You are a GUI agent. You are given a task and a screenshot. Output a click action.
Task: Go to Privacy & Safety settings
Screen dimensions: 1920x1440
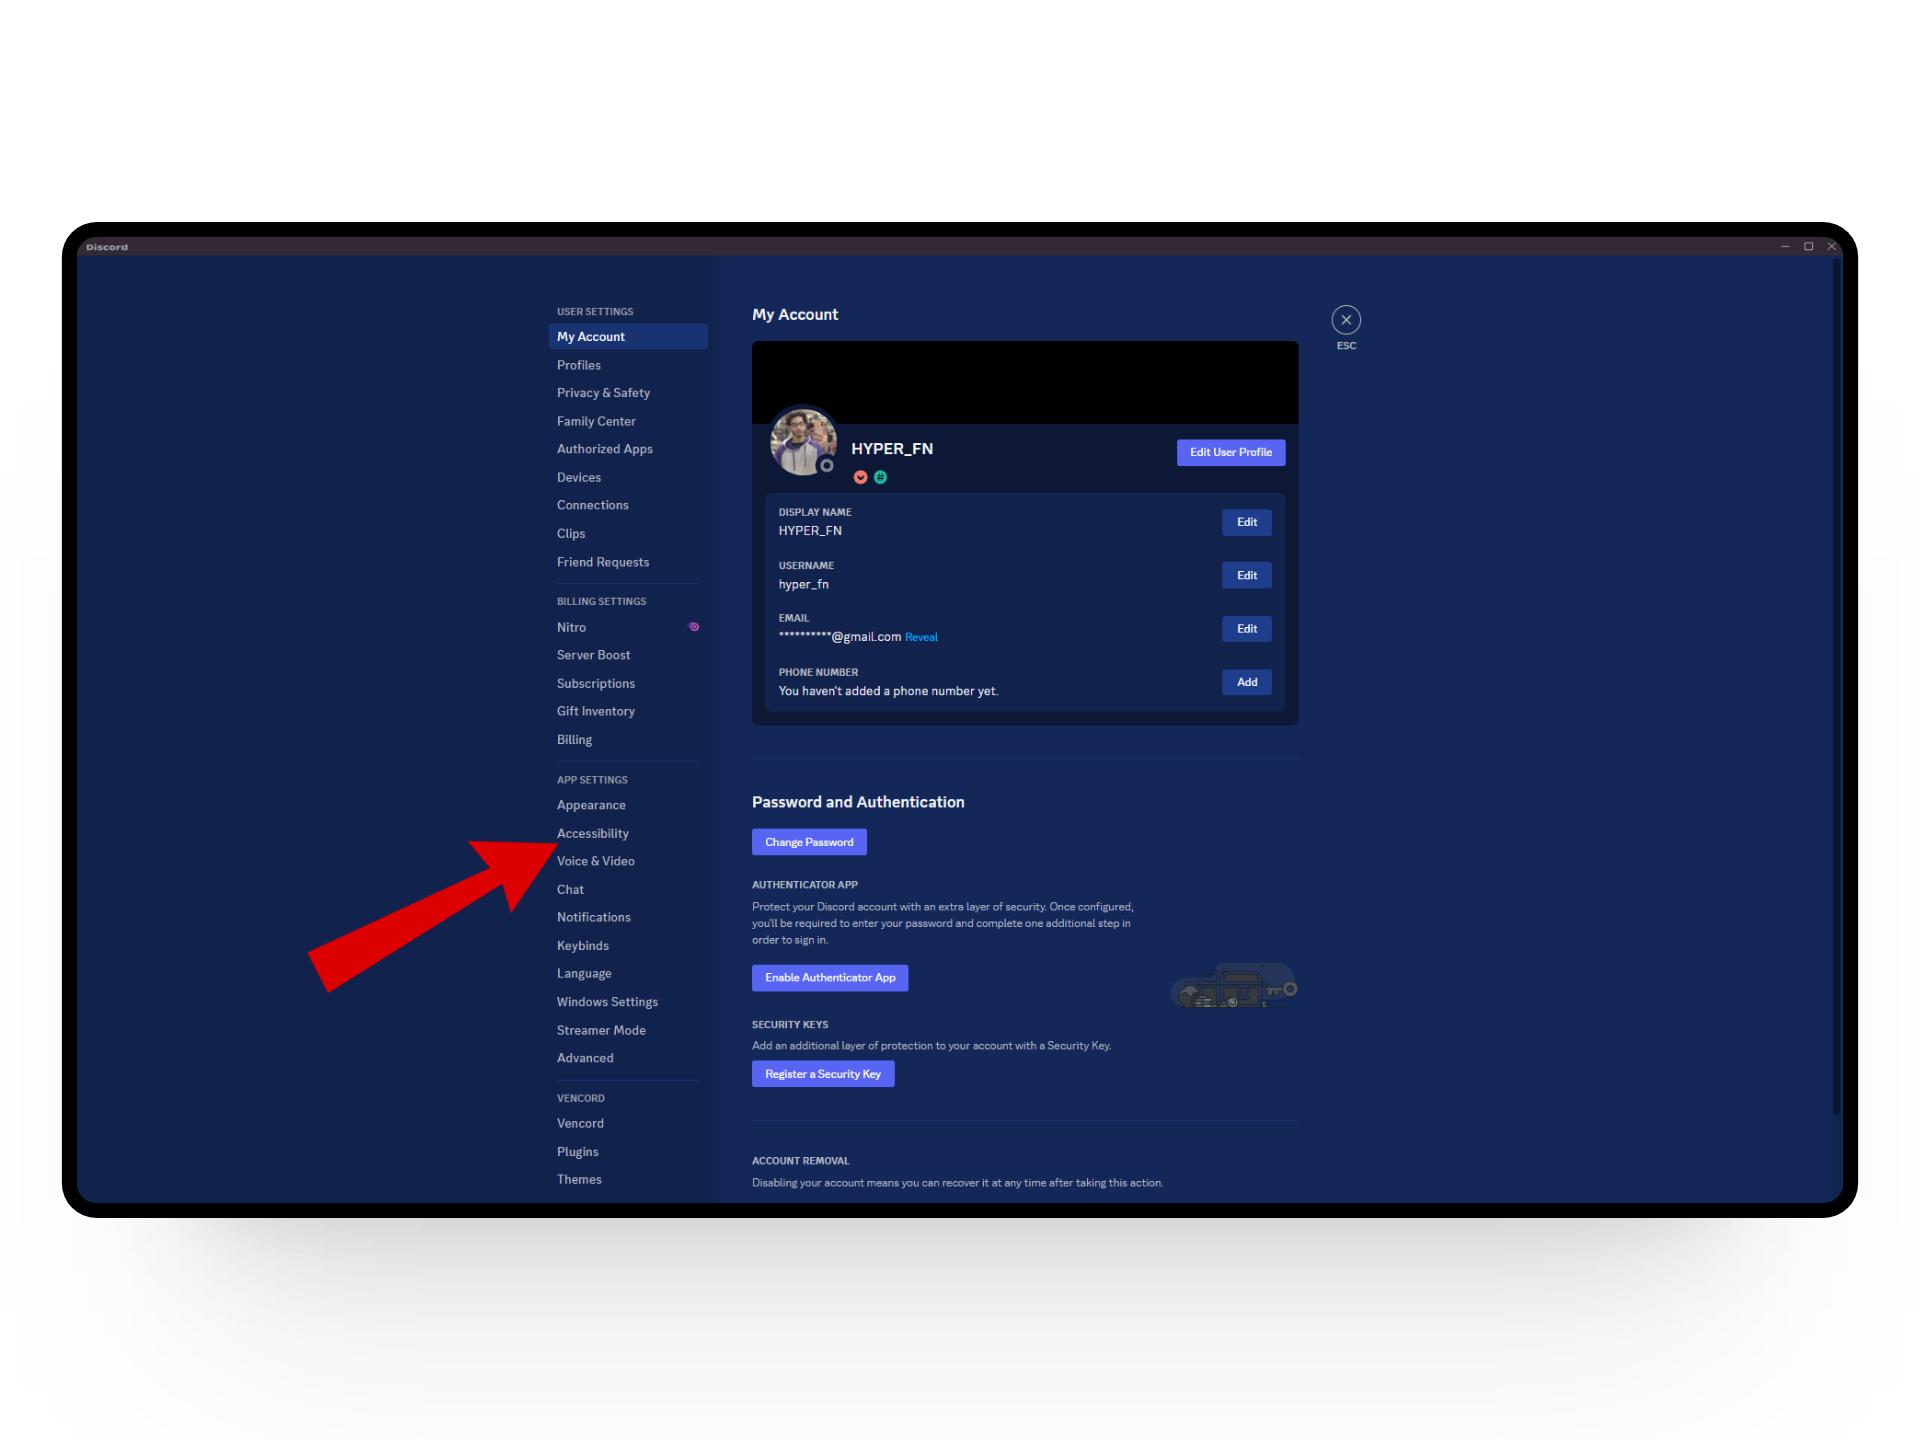pos(603,393)
